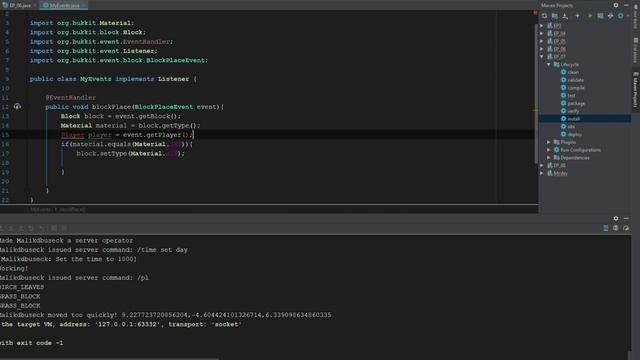Hide the Maven Projects panel with minimize icon

coord(626,5)
